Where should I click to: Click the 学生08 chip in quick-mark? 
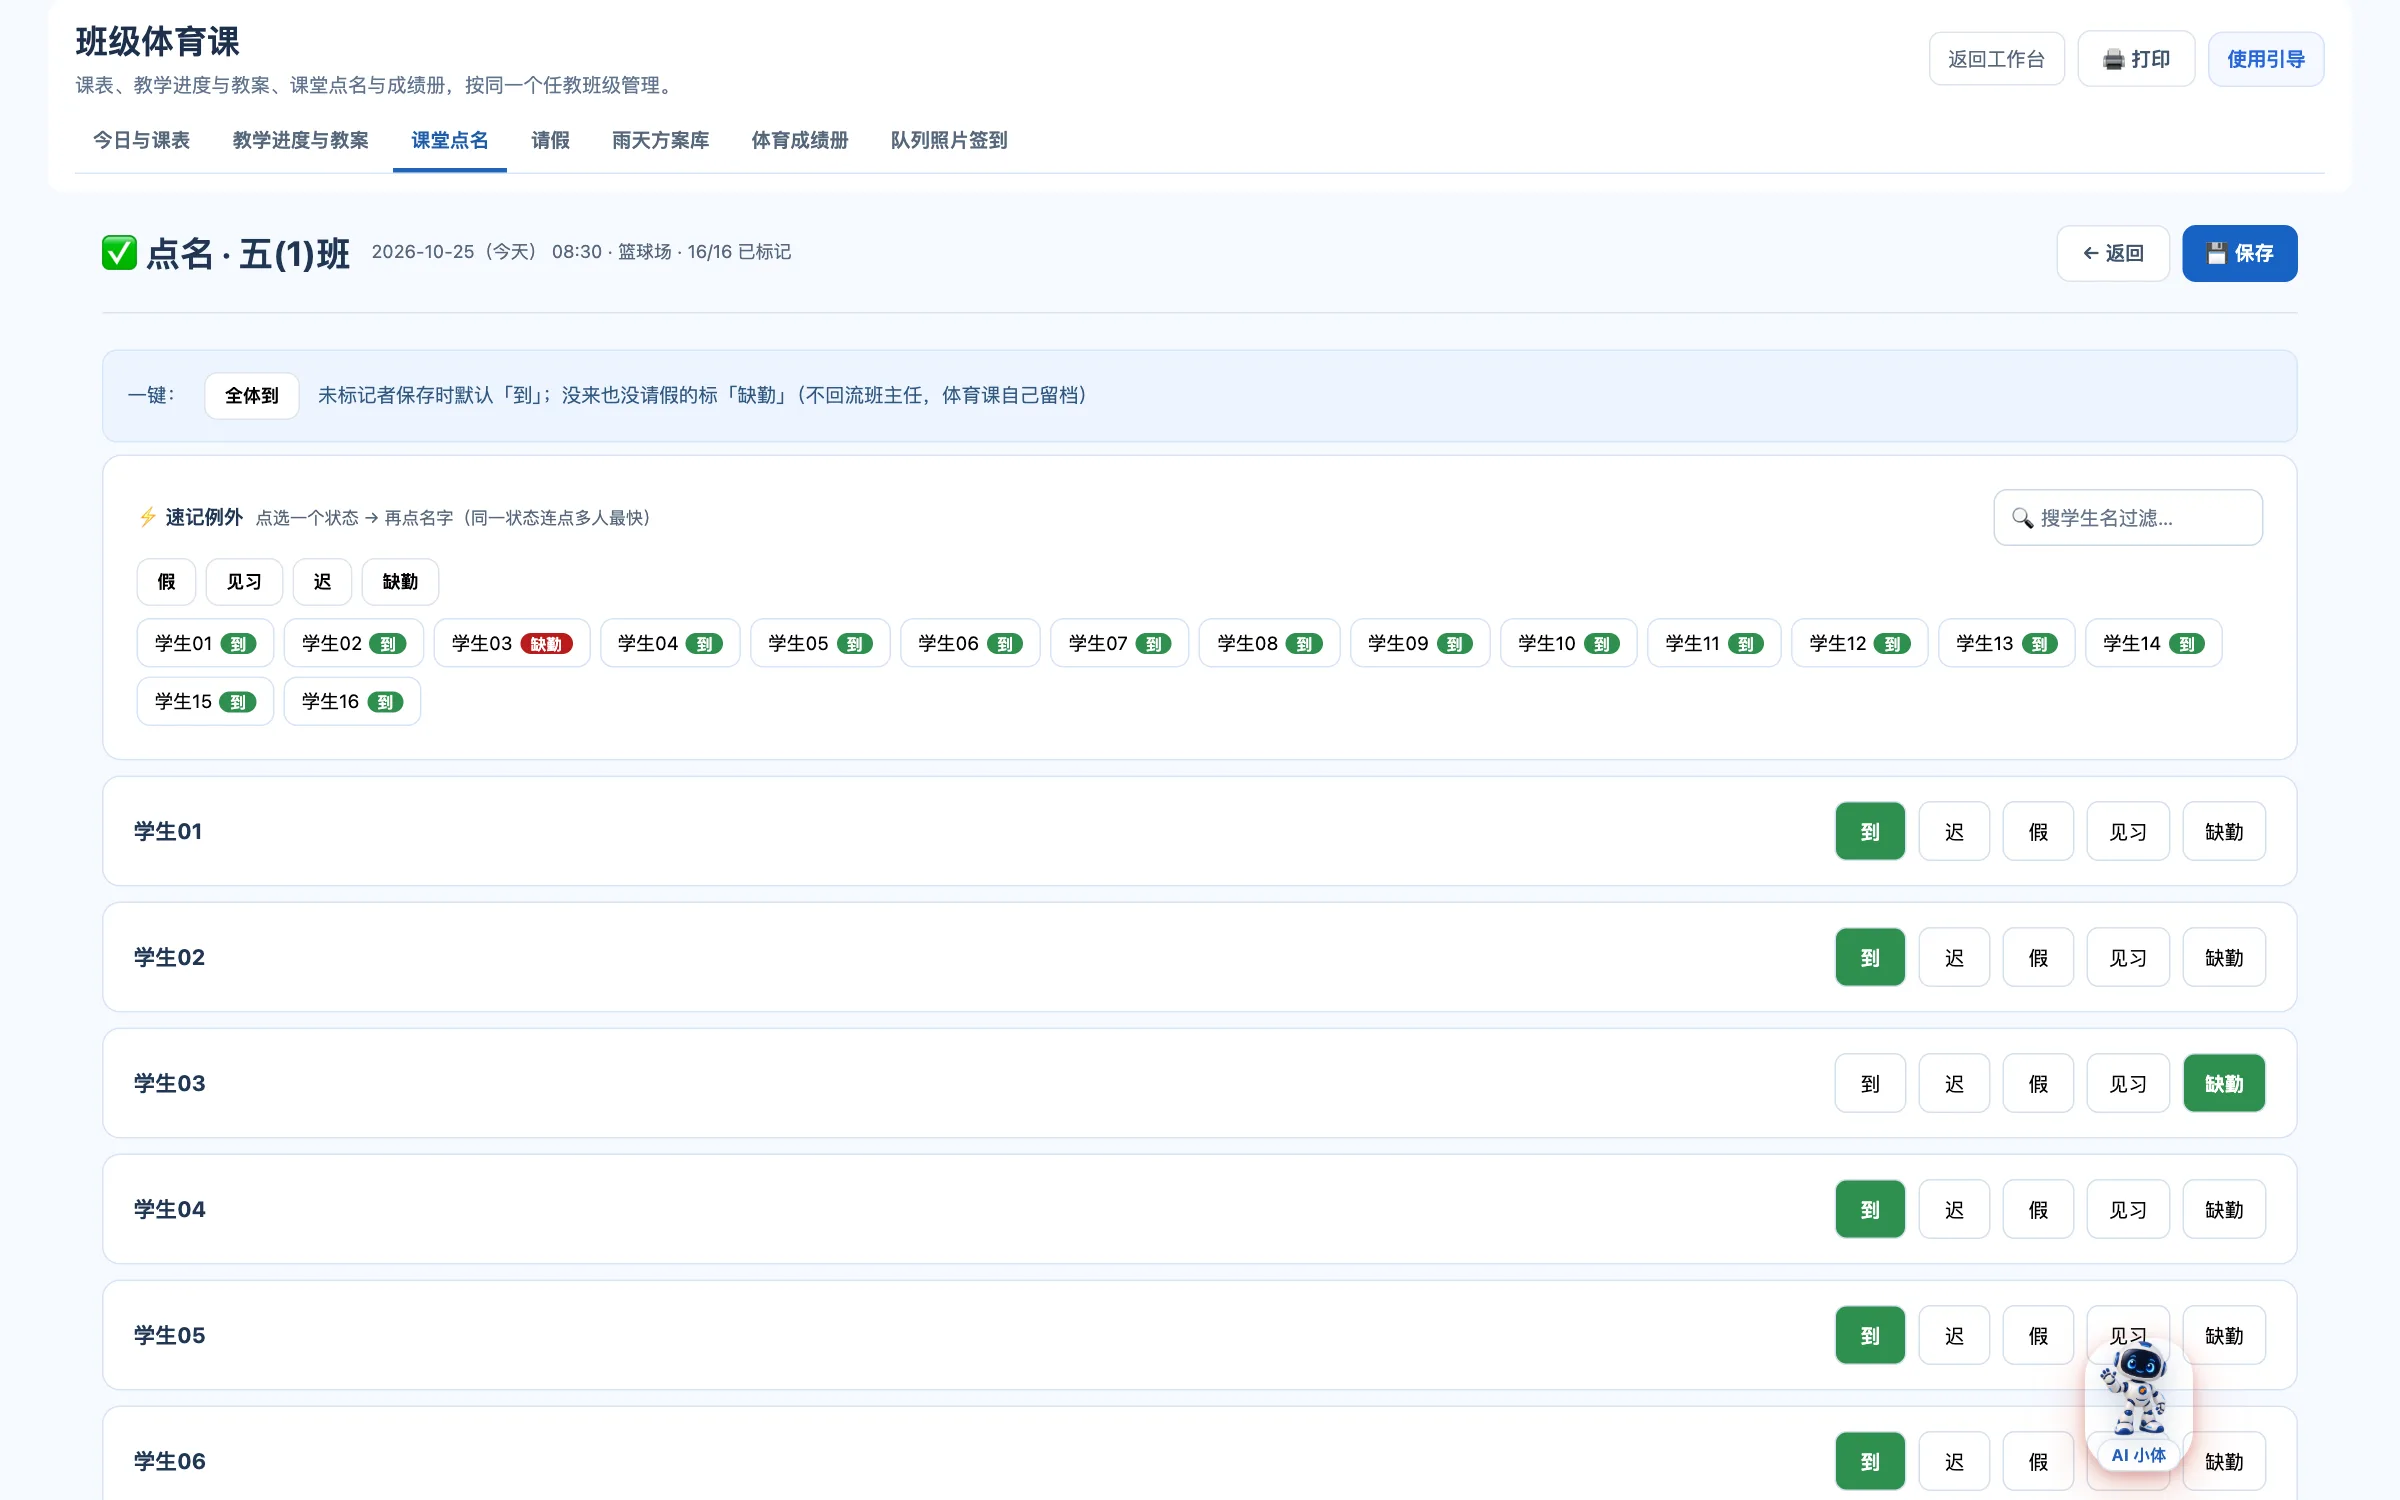[x=1269, y=643]
